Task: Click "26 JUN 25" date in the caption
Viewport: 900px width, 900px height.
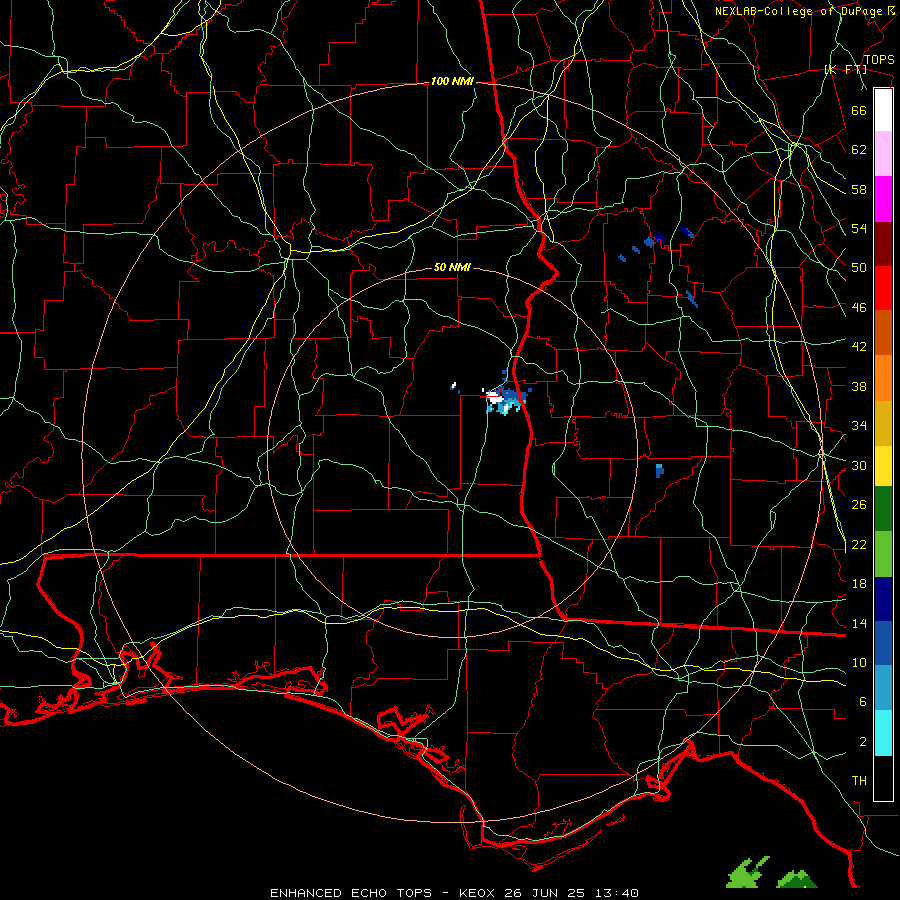Action: pyautogui.click(x=544, y=893)
